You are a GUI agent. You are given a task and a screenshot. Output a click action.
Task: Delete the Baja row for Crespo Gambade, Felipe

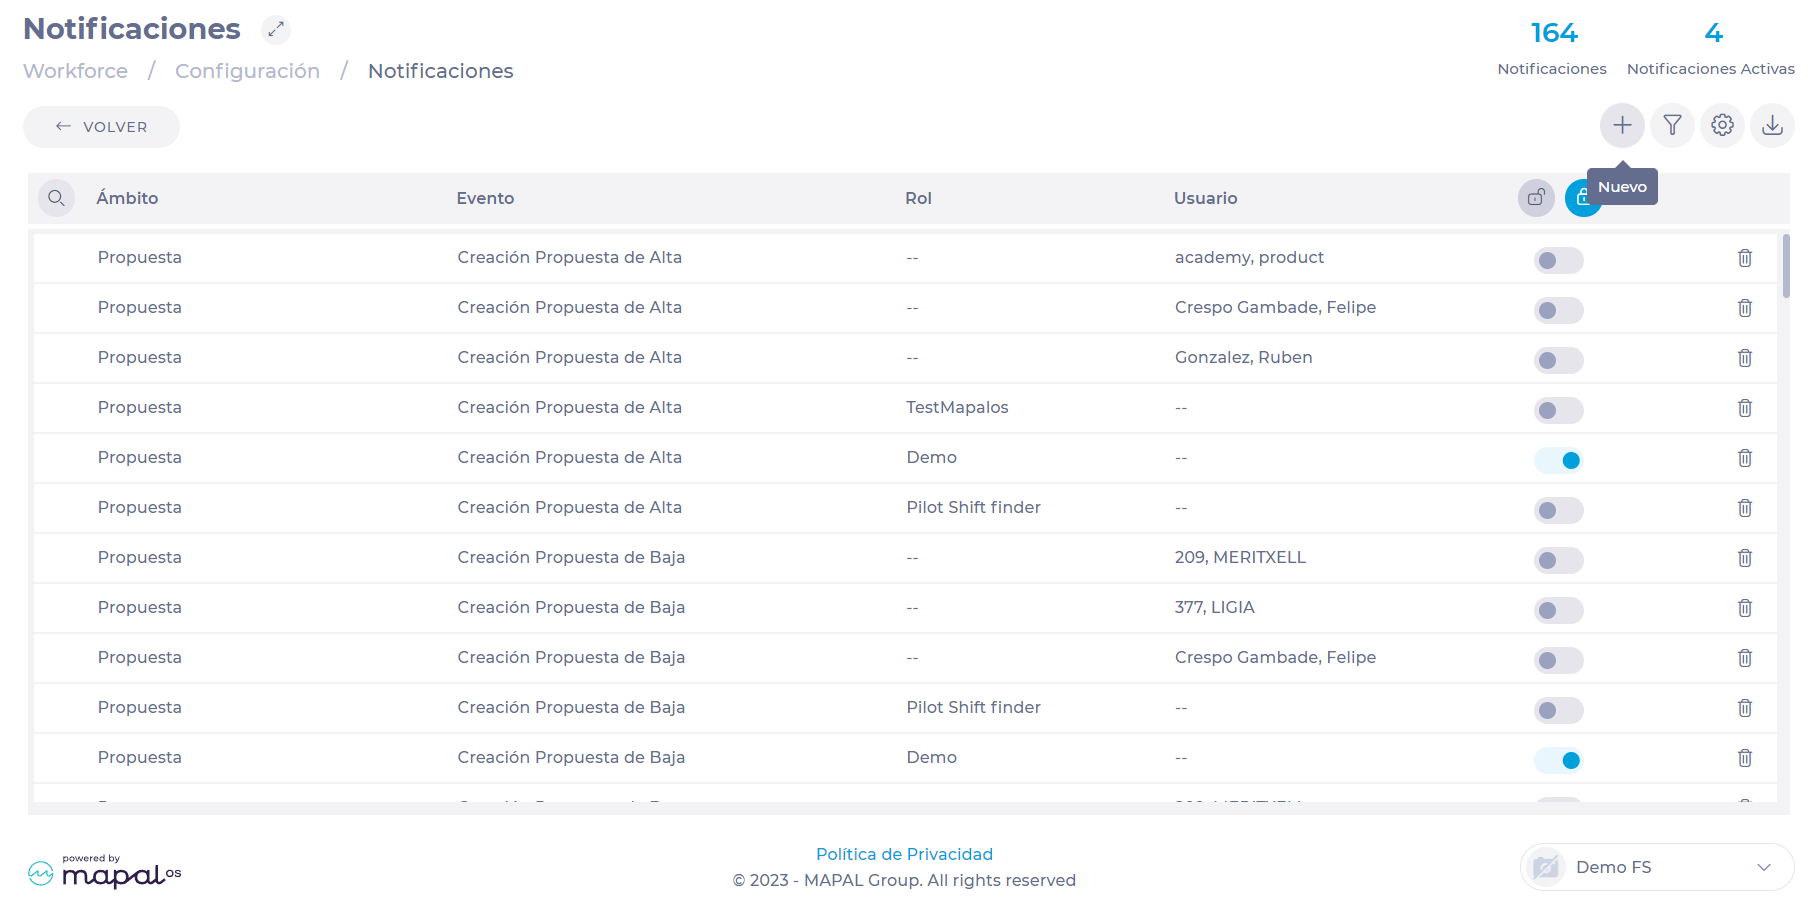(x=1745, y=658)
